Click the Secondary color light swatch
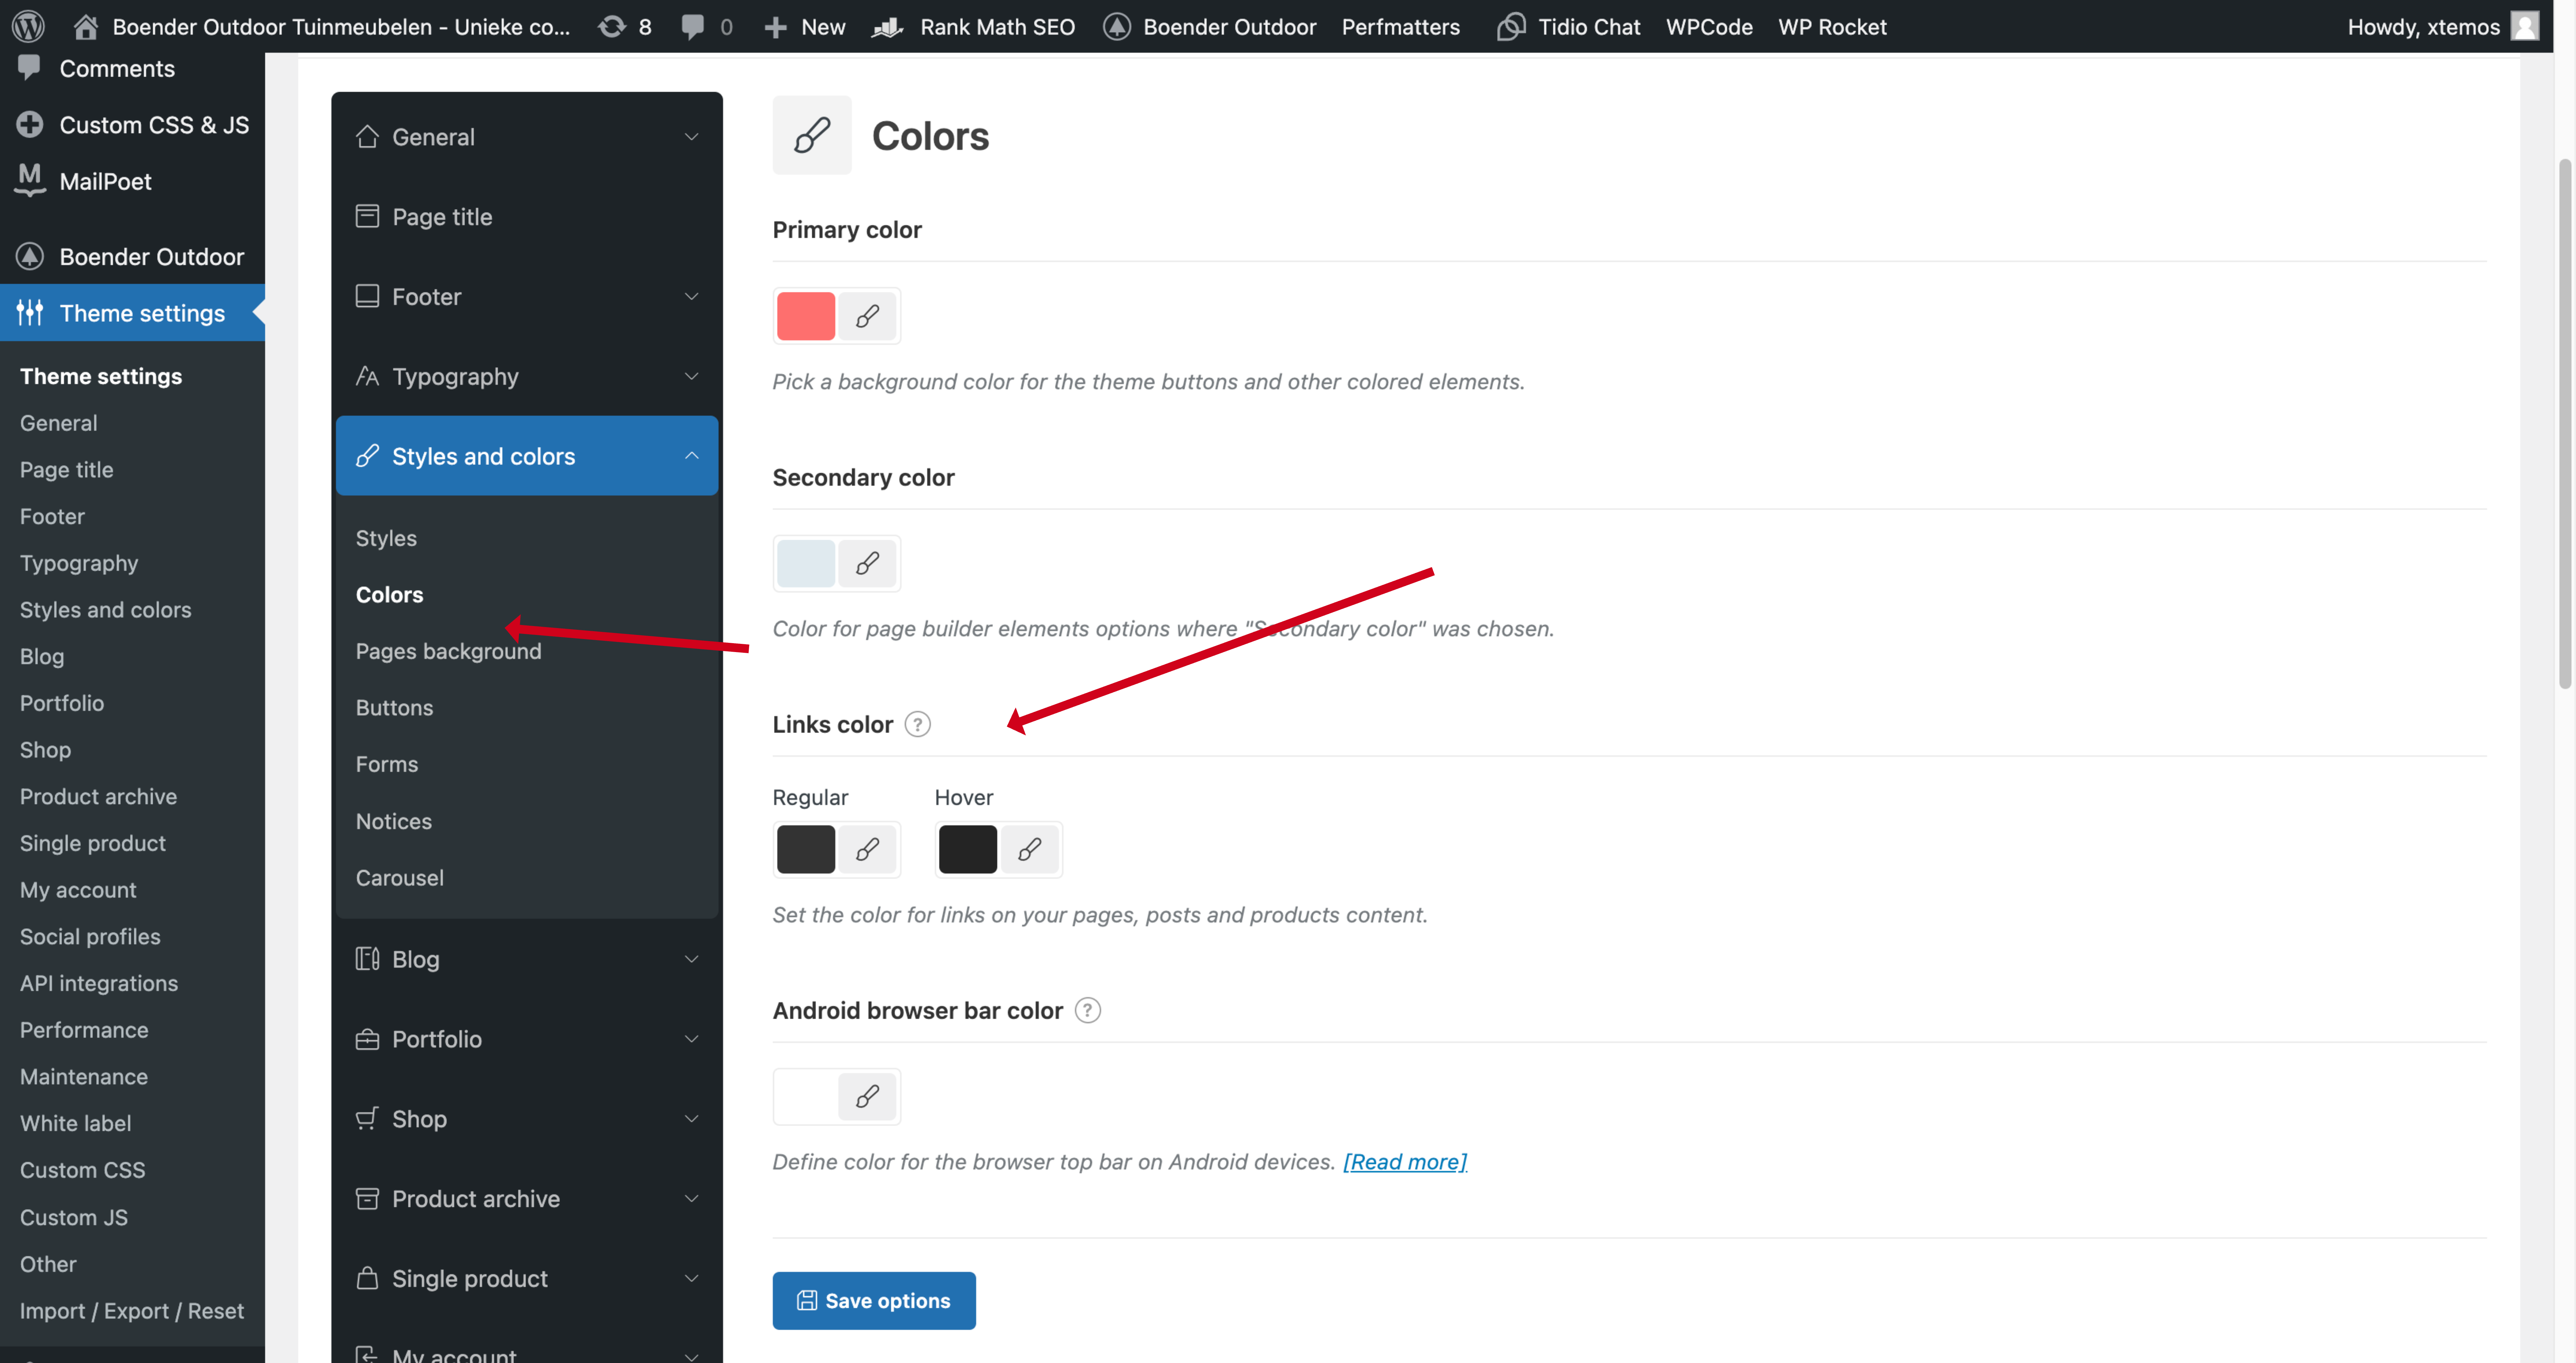Screen dimensions: 2576x1363 806,563
